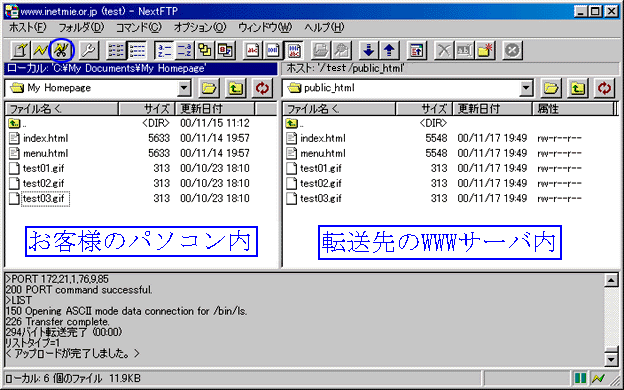This screenshot has height=390, width=624.
Task: Click the yellow overlapping squares toolbar icon
Action: (x=205, y=51)
